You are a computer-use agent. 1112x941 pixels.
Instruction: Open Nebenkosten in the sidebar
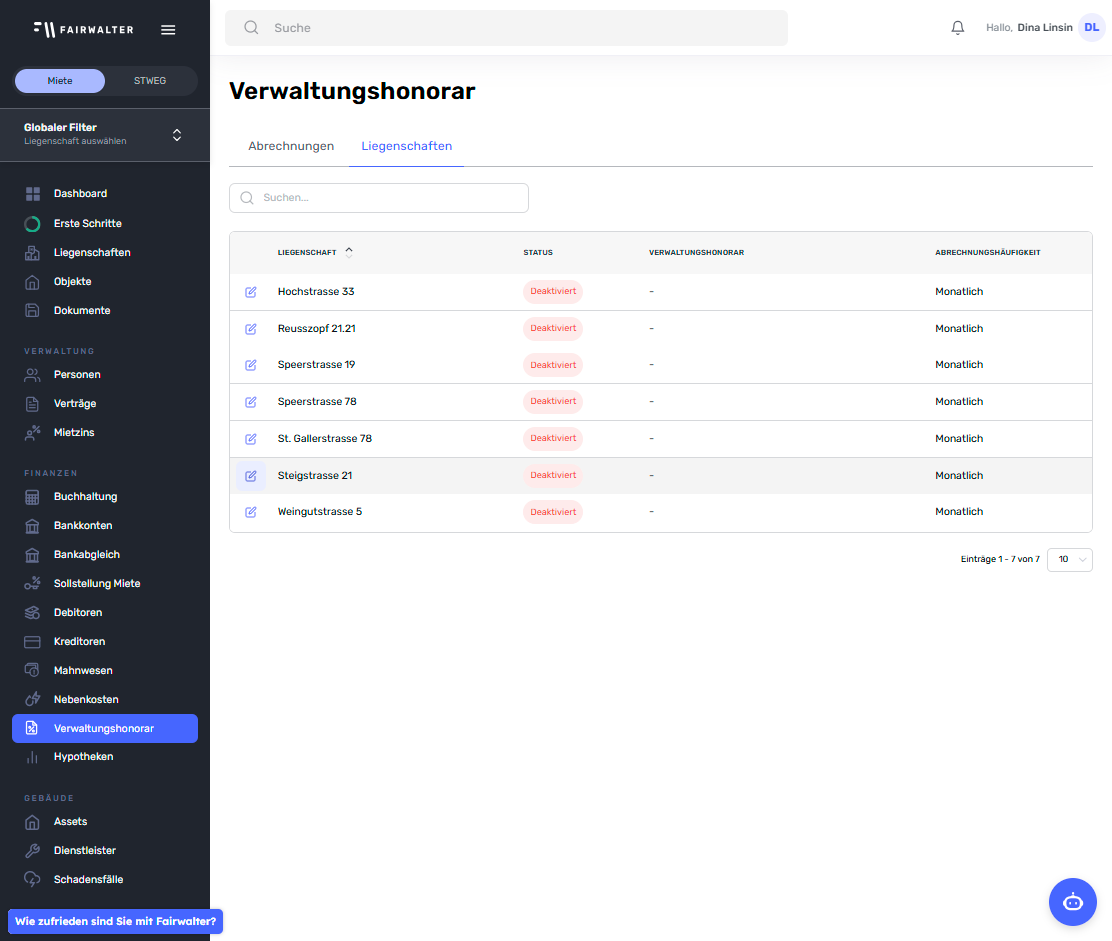(x=86, y=699)
